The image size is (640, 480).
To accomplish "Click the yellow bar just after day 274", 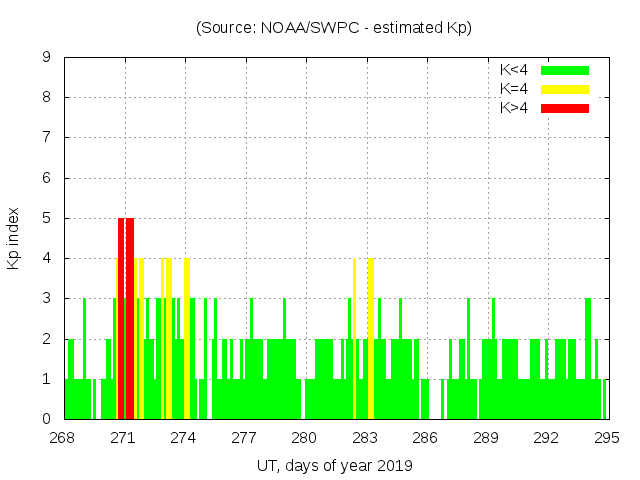I will (x=187, y=338).
